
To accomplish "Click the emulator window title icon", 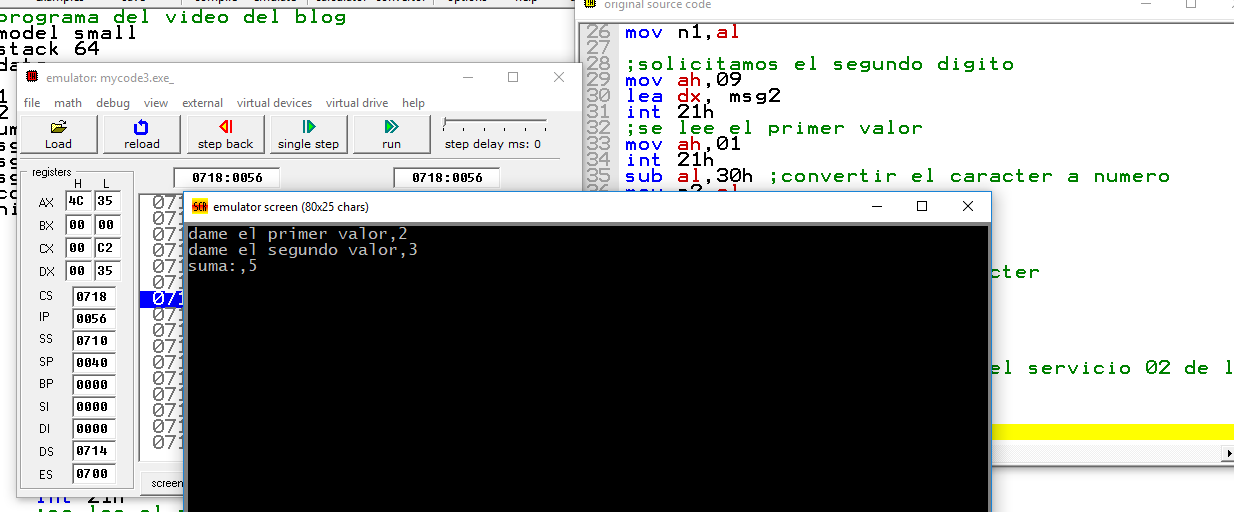I will tap(32, 77).
